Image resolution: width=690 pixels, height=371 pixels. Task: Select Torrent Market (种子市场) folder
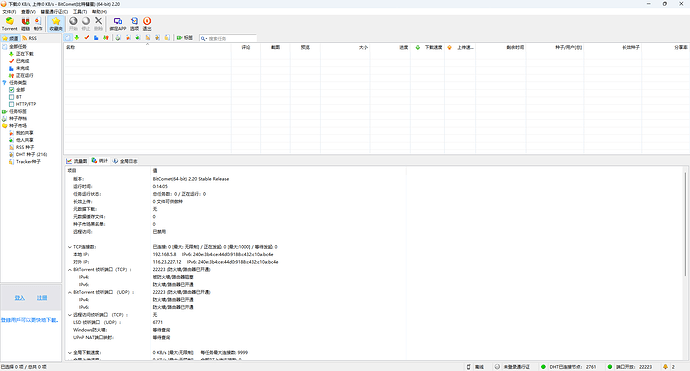point(18,126)
